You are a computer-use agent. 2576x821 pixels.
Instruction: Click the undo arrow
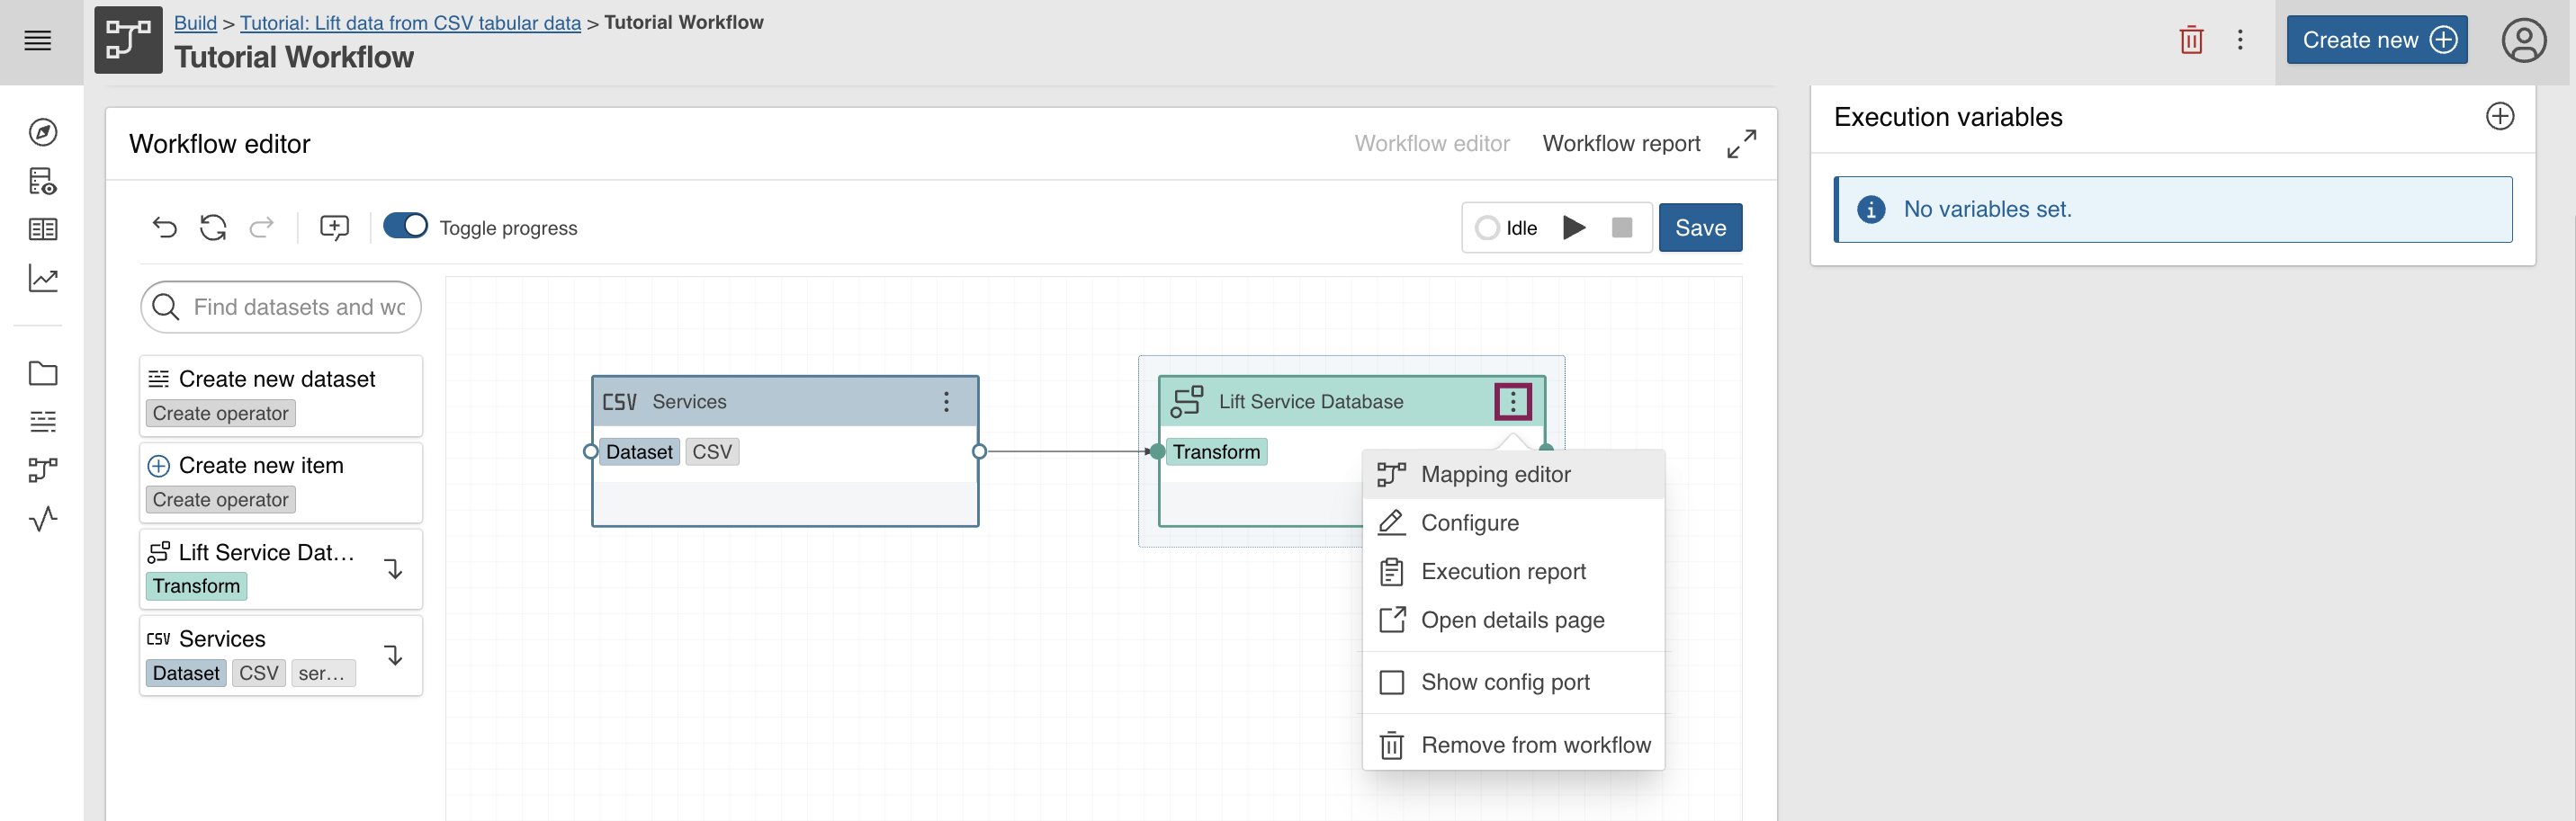click(165, 228)
